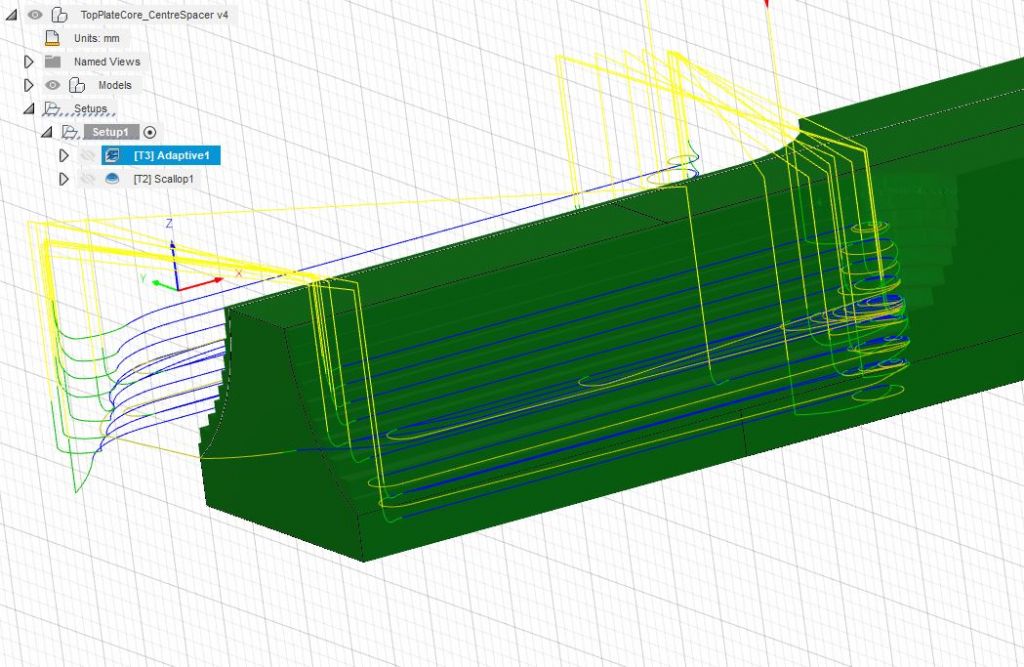
Task: Click the Models component icon
Action: point(77,85)
